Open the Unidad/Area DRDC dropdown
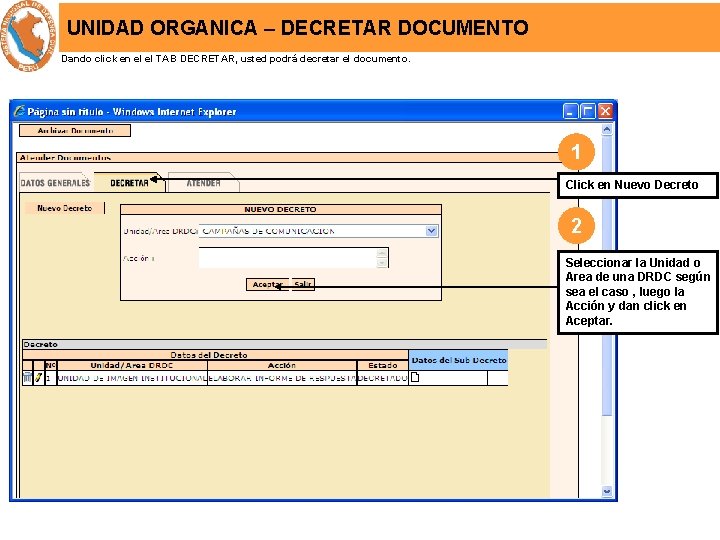This screenshot has height=540, width=720. coord(431,231)
